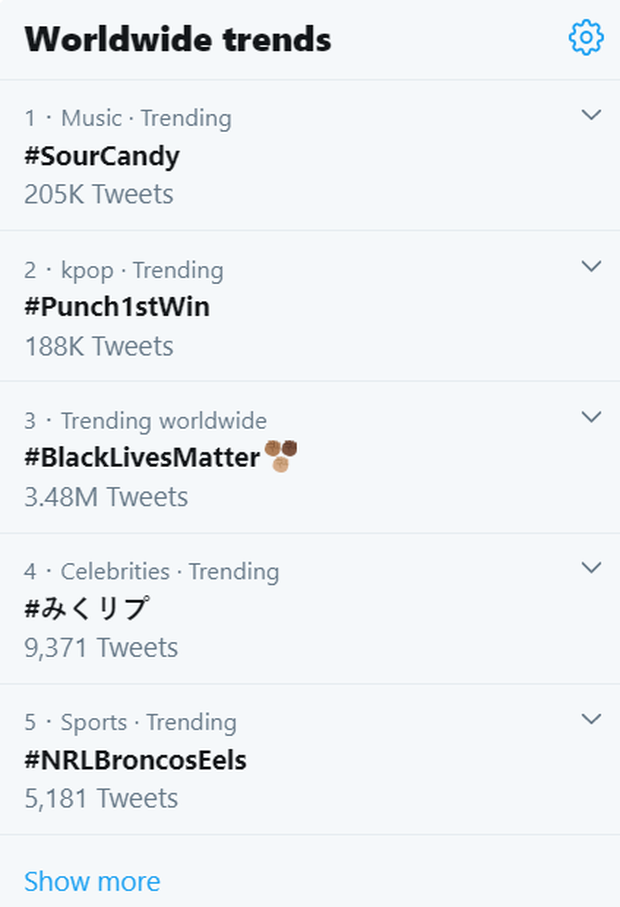Select the "2 · kpop · Trending" label

click(124, 270)
